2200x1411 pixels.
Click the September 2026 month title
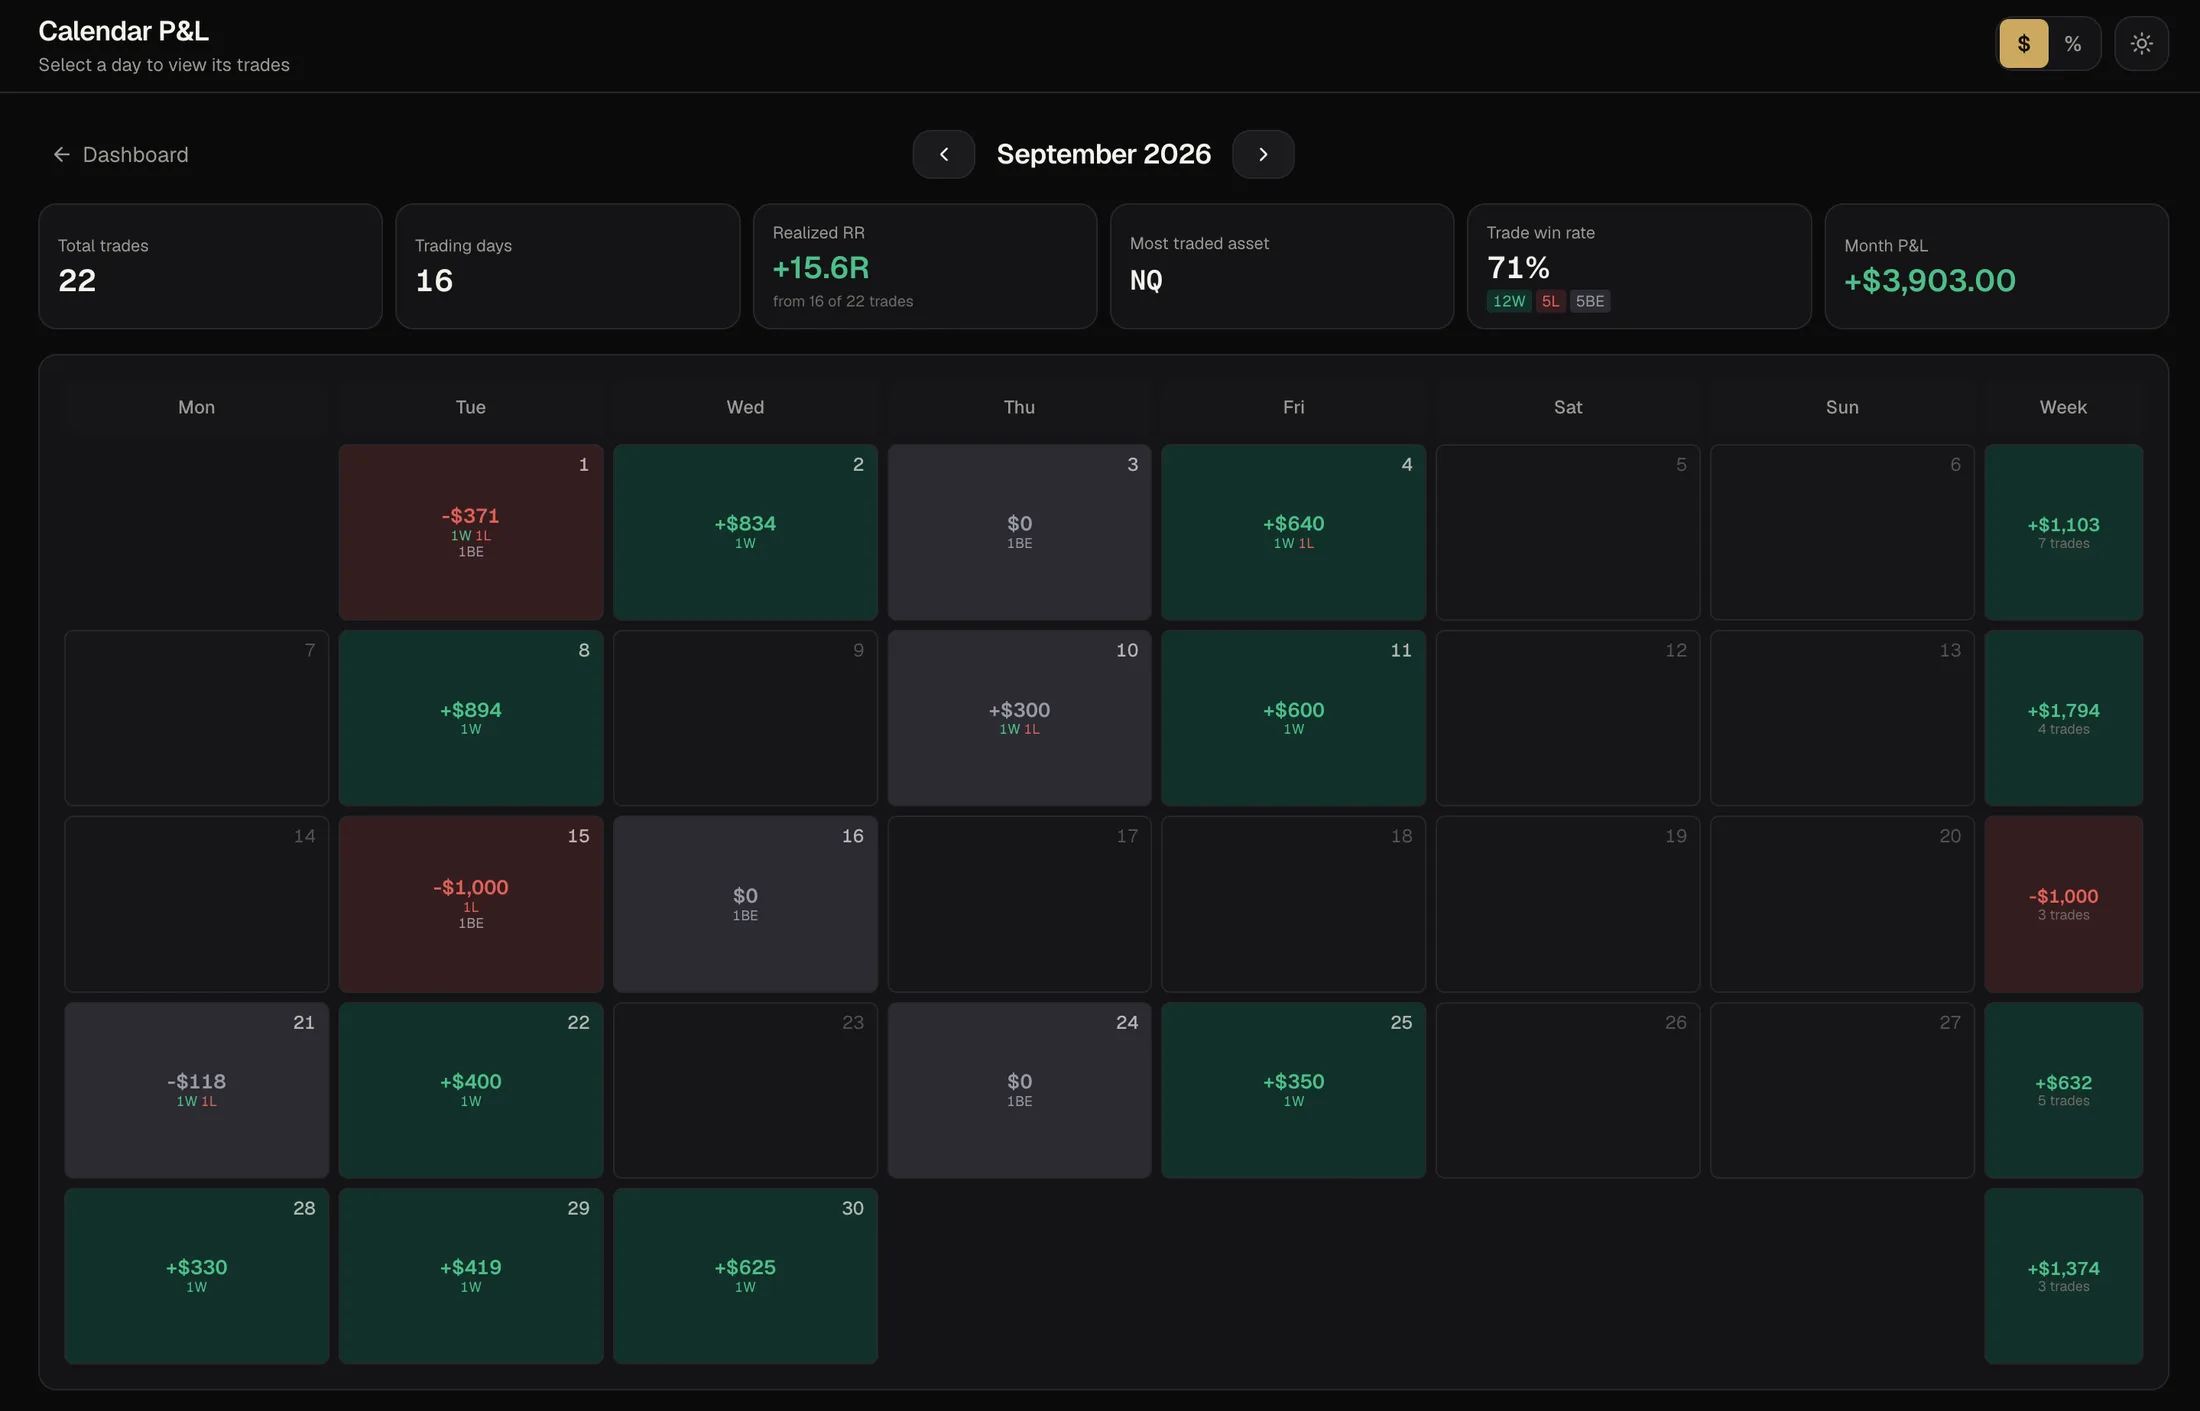click(1103, 154)
